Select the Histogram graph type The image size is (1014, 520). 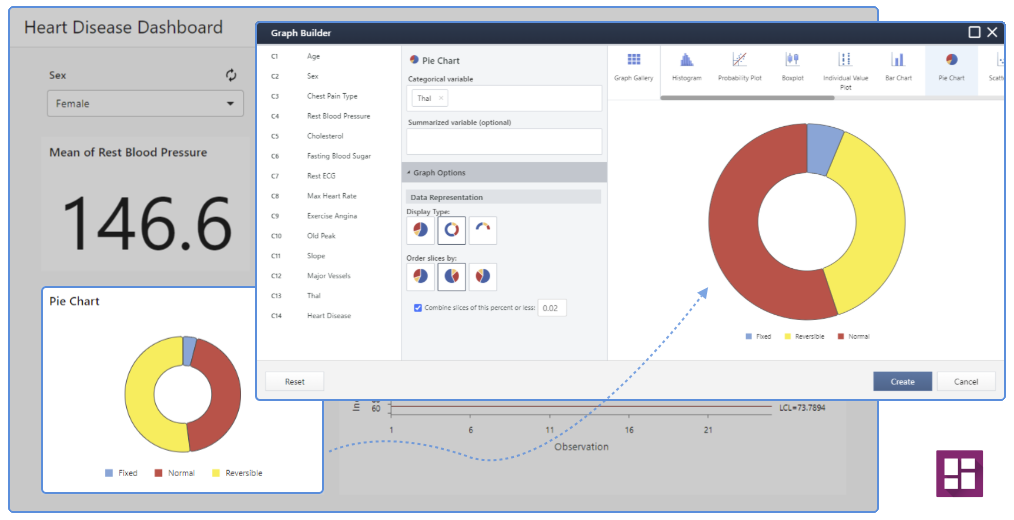point(687,66)
